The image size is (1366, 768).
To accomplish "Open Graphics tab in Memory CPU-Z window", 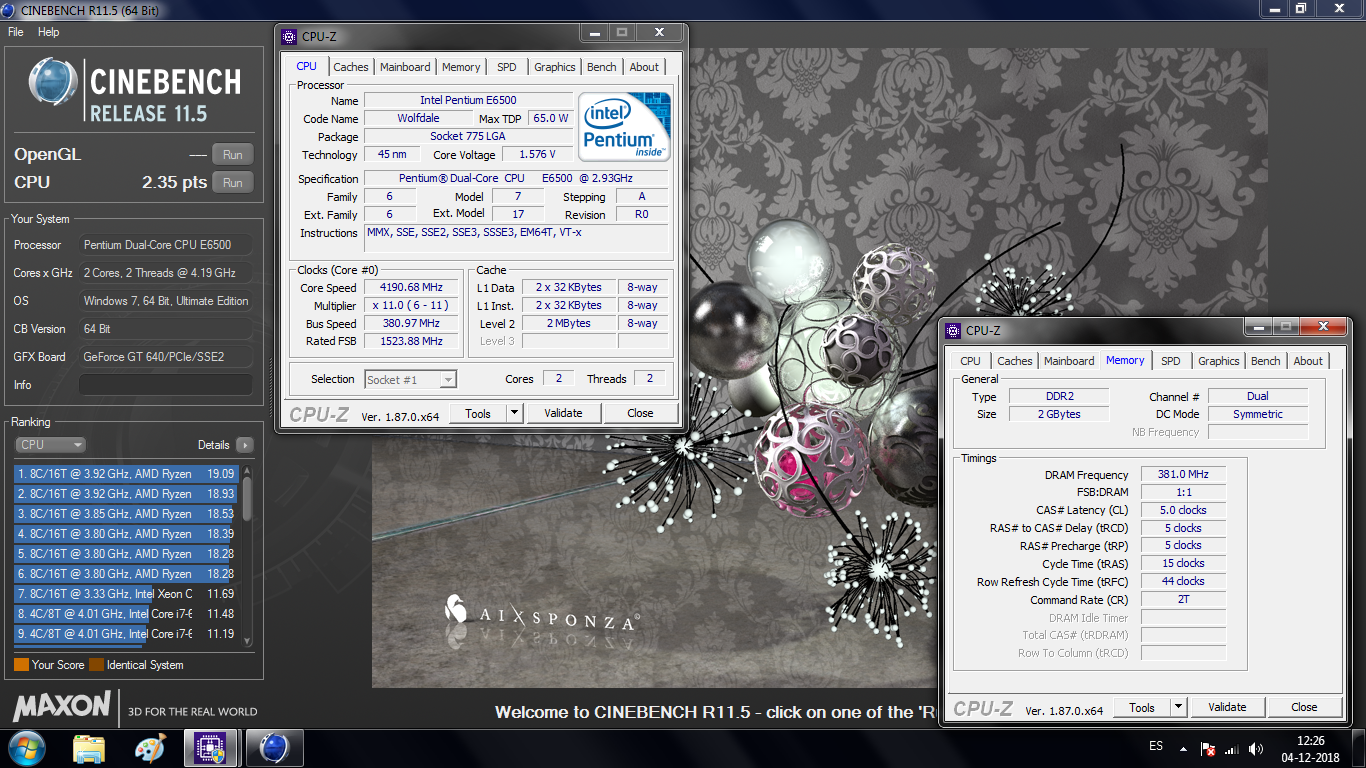I will coord(1219,361).
